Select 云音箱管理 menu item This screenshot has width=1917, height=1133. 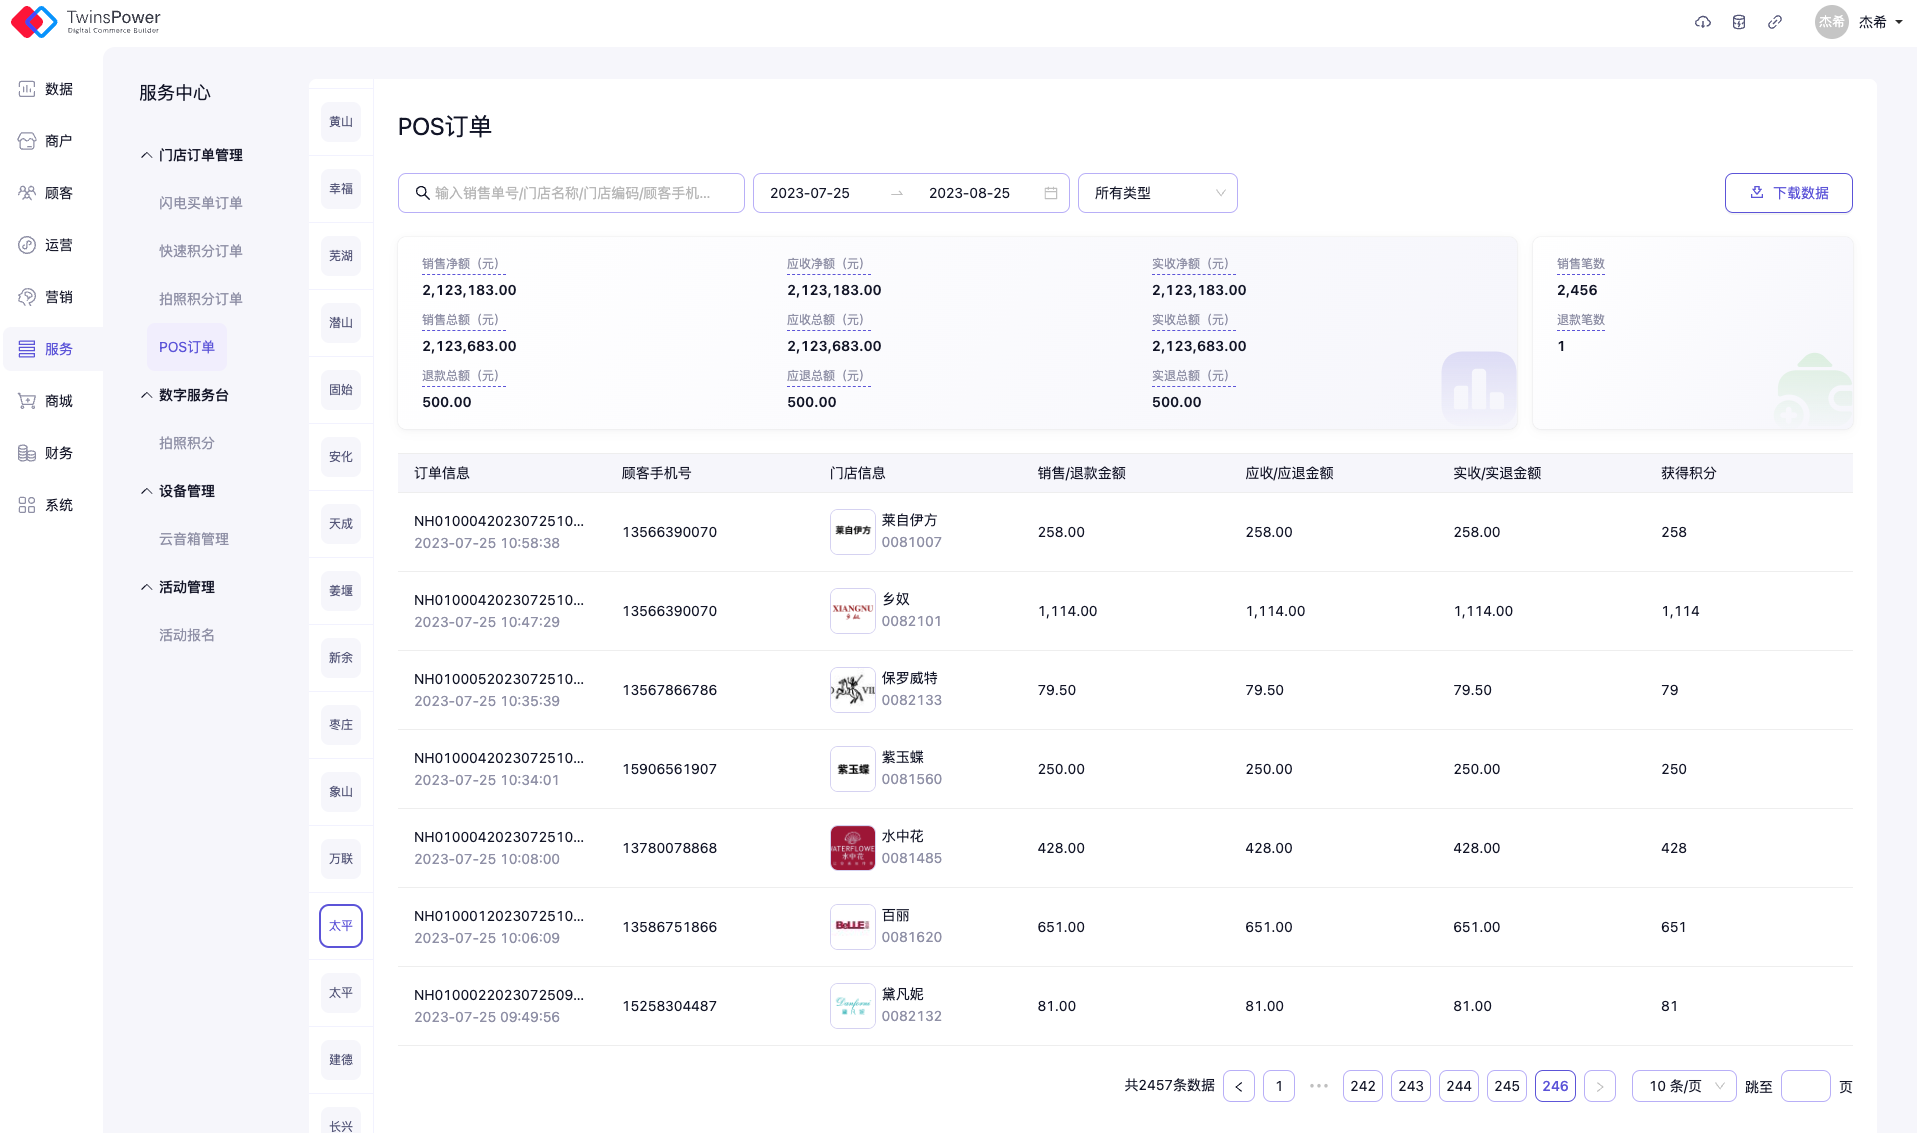point(193,539)
